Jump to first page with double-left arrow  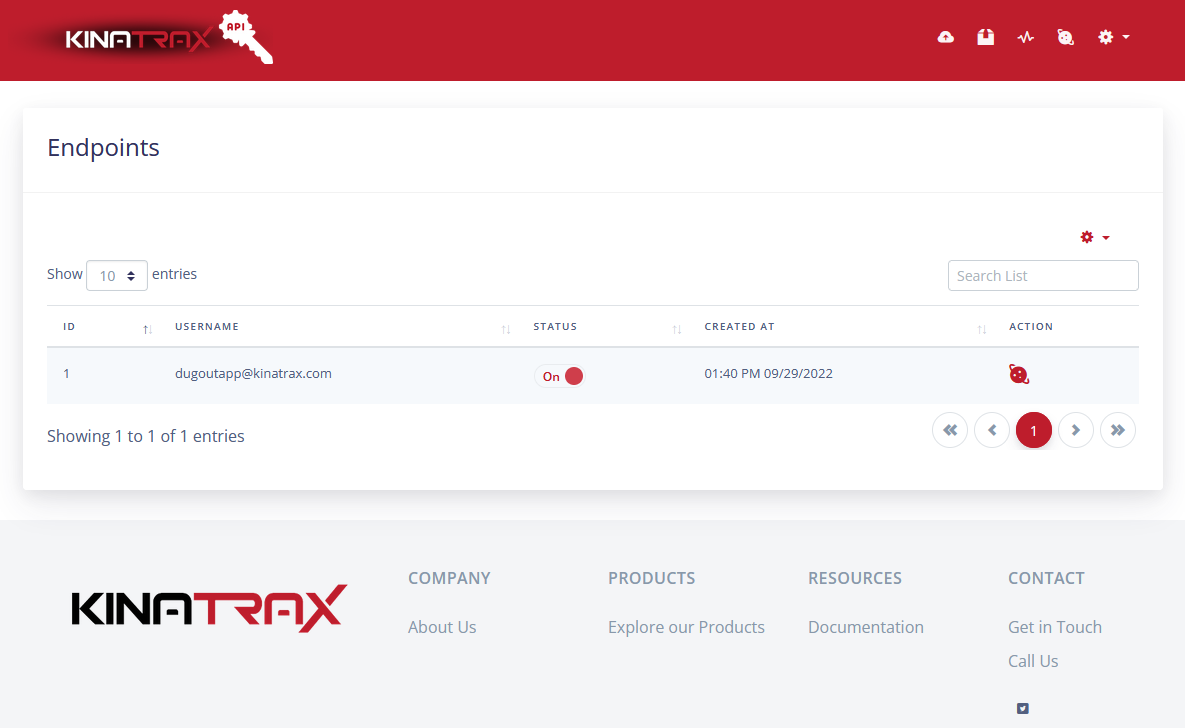[950, 430]
